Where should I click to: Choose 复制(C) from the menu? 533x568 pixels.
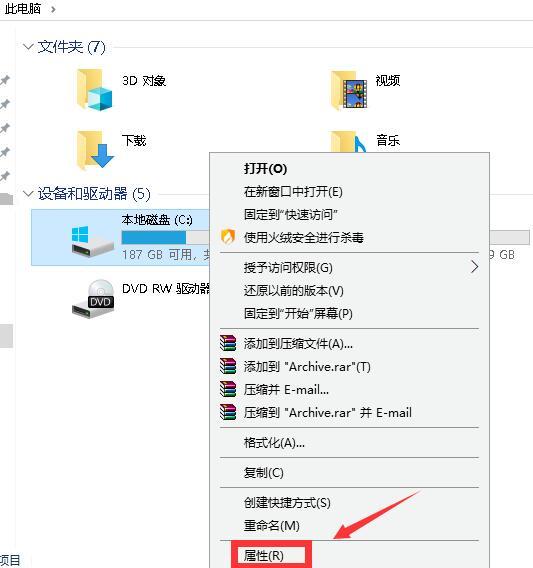[x=263, y=473]
